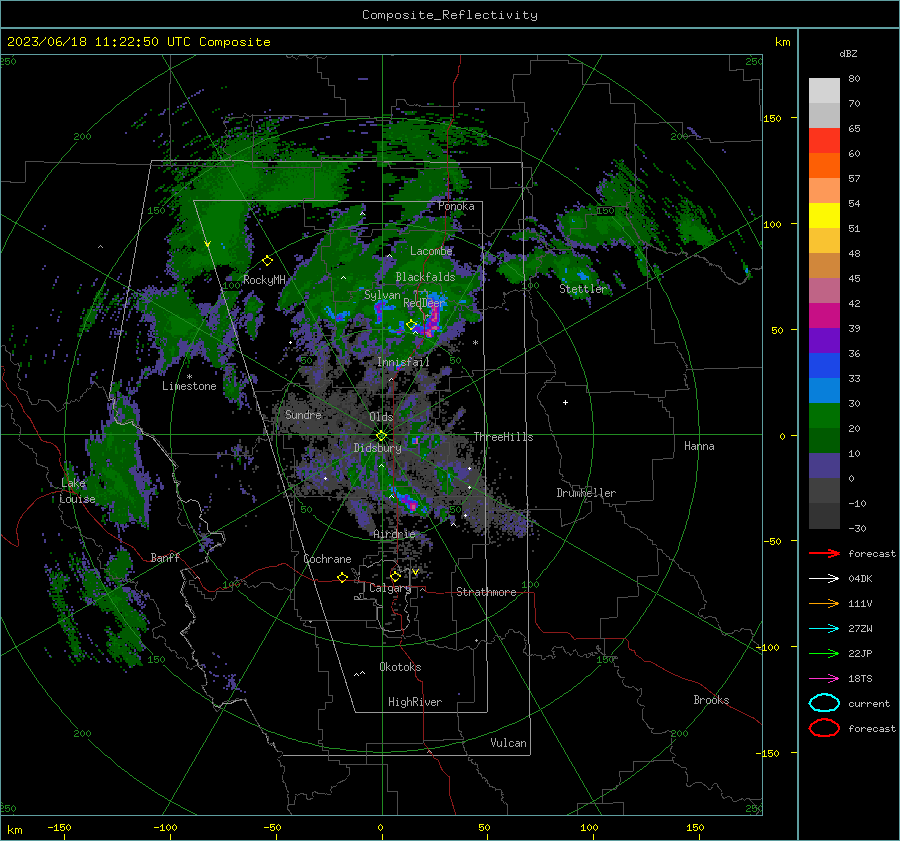Click the Blackfalds town label

coord(425,277)
